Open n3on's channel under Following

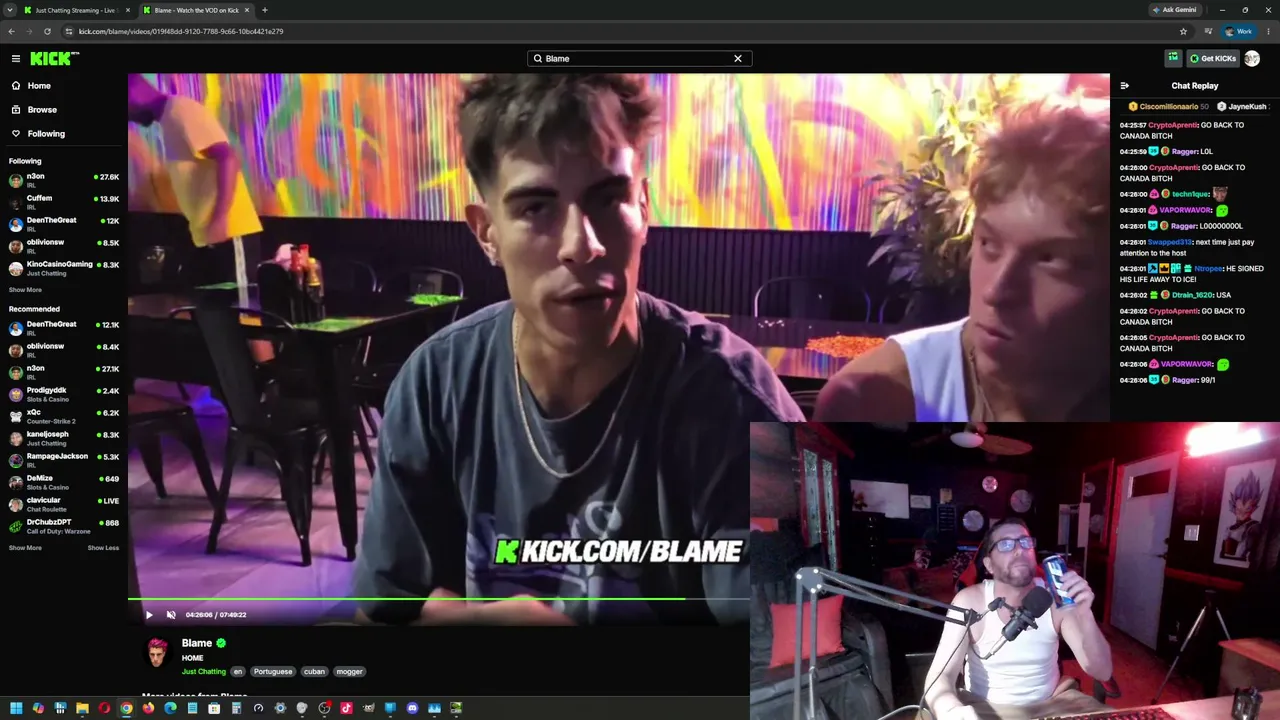pos(64,180)
